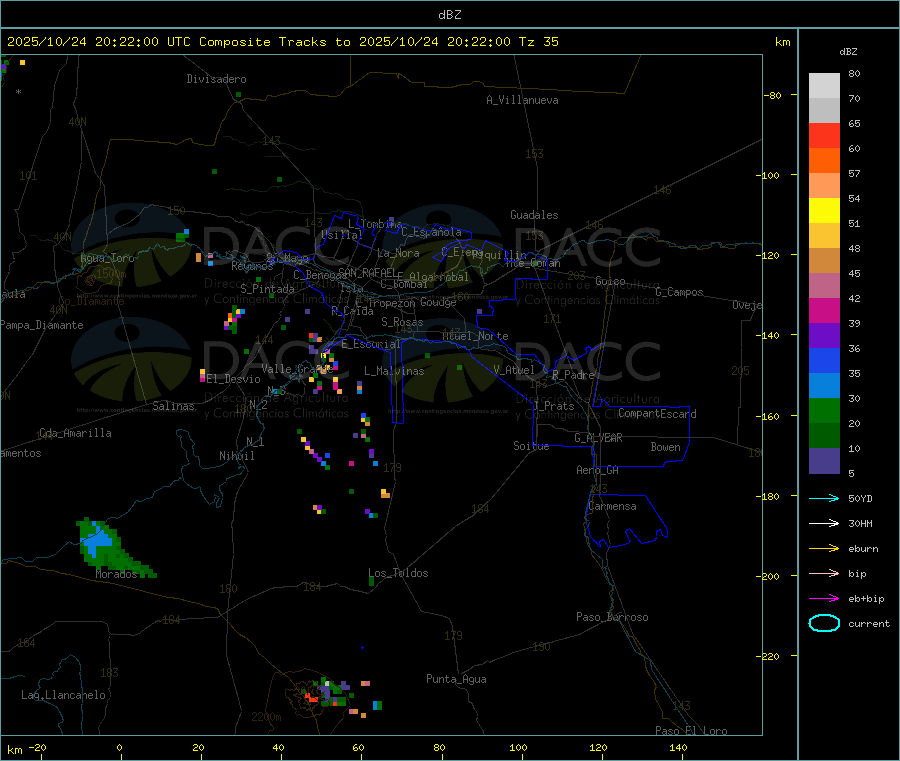Click the Carmensa map label
The image size is (900, 761).
coord(612,506)
